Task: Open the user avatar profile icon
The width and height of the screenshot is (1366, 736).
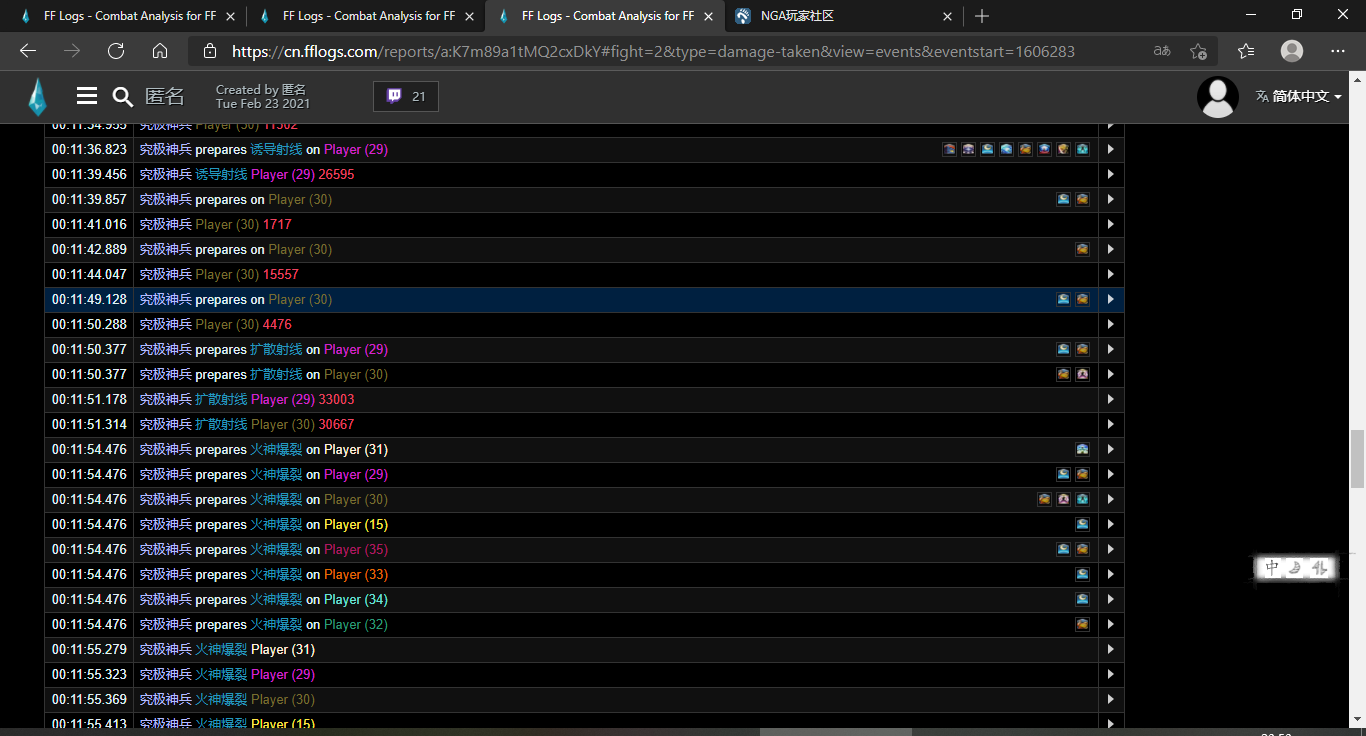Action: [1218, 96]
